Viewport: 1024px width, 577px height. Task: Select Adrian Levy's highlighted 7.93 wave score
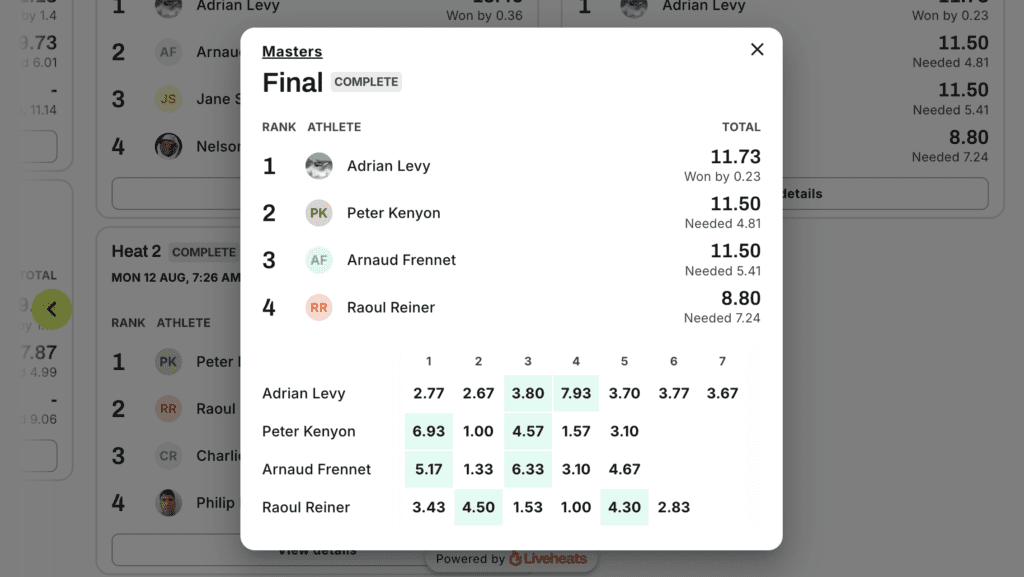(576, 393)
